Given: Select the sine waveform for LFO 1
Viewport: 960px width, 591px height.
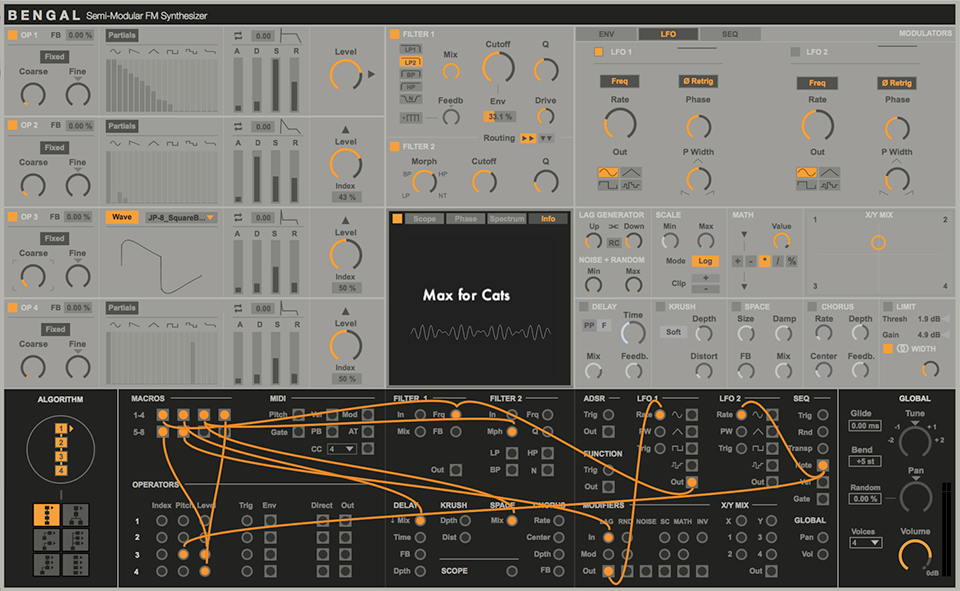Looking at the screenshot, I should pyautogui.click(x=607, y=172).
